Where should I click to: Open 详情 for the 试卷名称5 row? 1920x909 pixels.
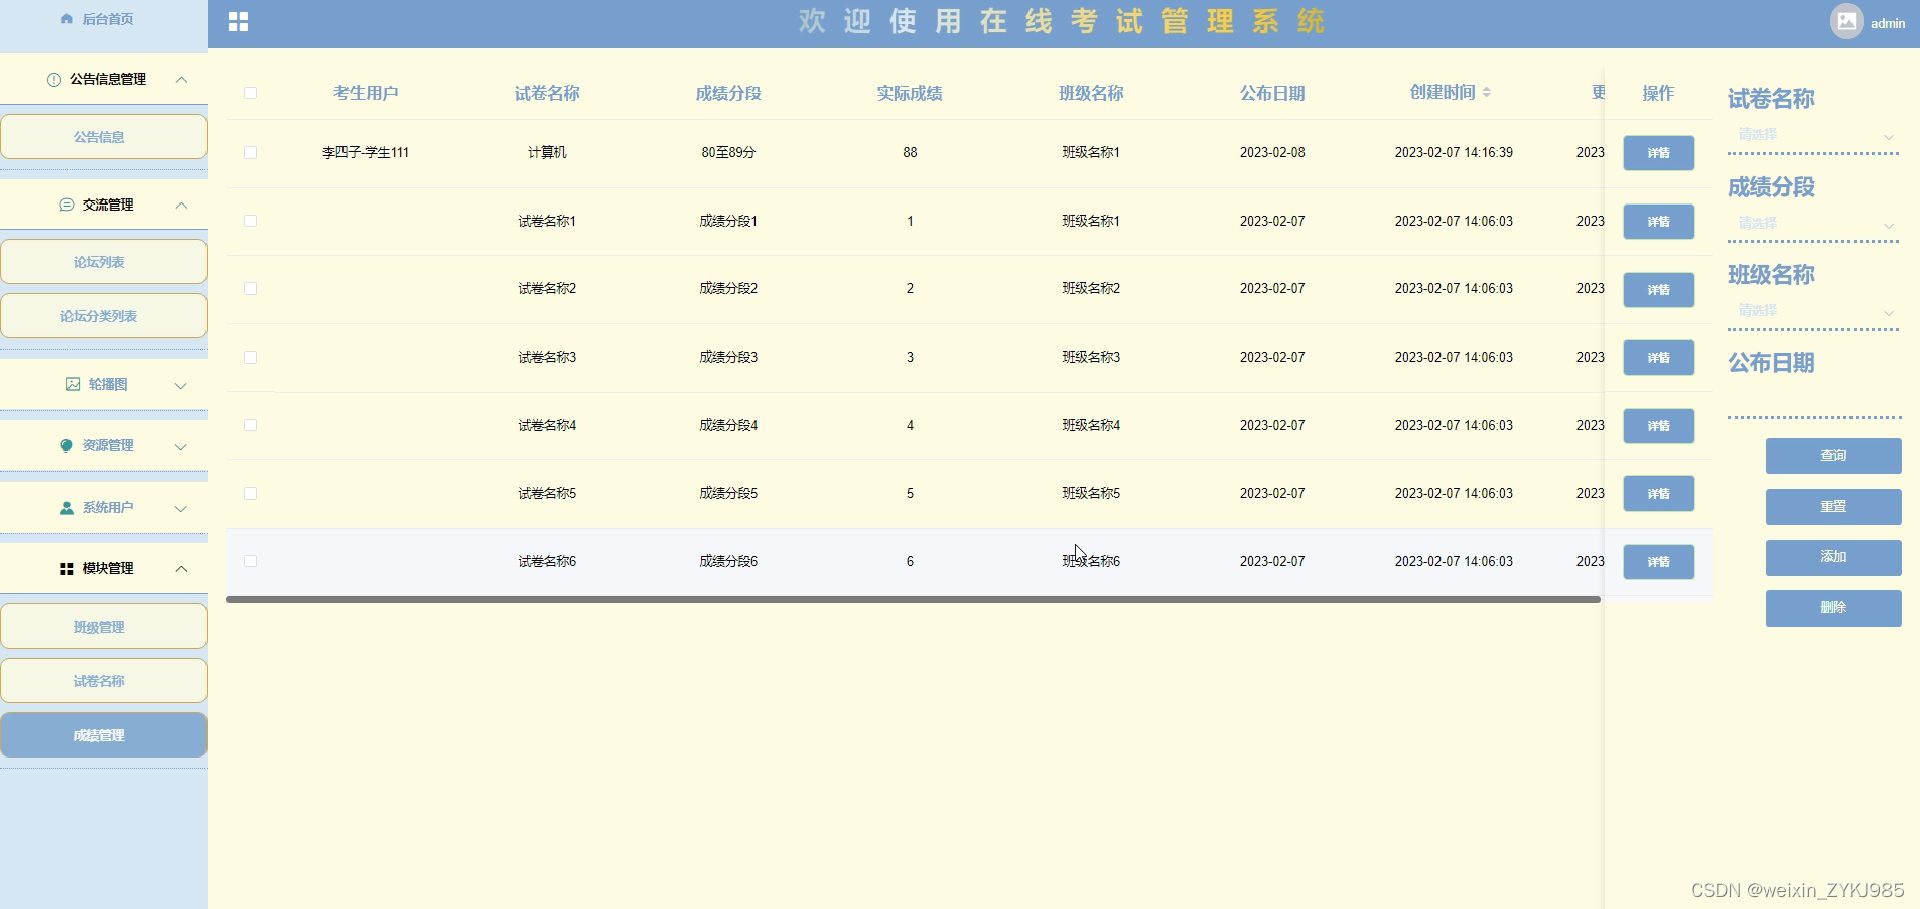click(x=1658, y=494)
